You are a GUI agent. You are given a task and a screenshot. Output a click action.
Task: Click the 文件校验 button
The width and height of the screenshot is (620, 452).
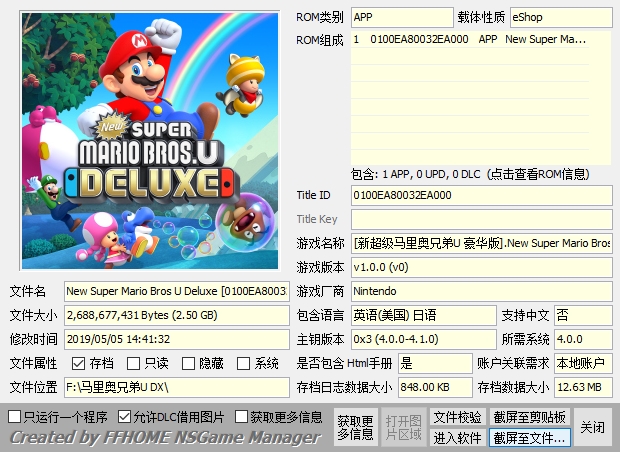(458, 416)
